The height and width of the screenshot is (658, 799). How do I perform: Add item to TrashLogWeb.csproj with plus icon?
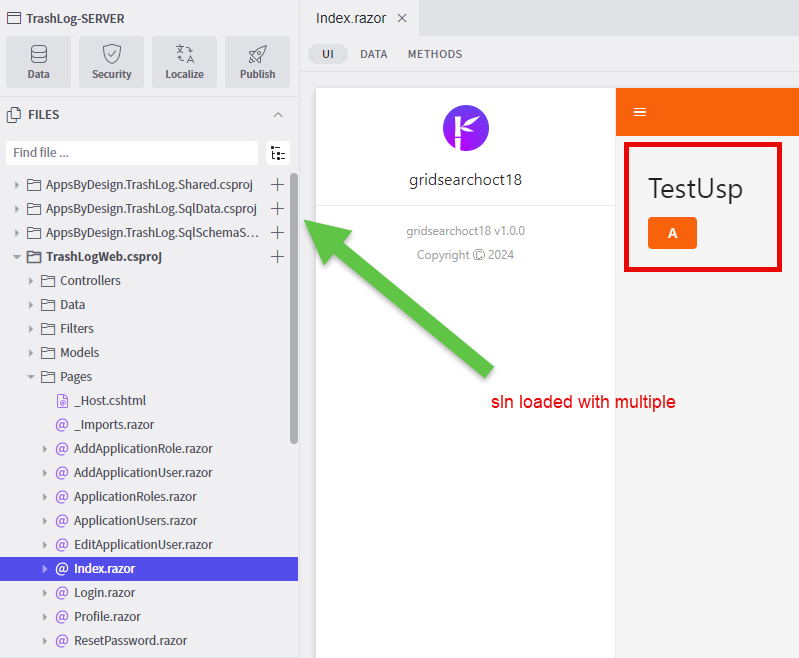278,257
